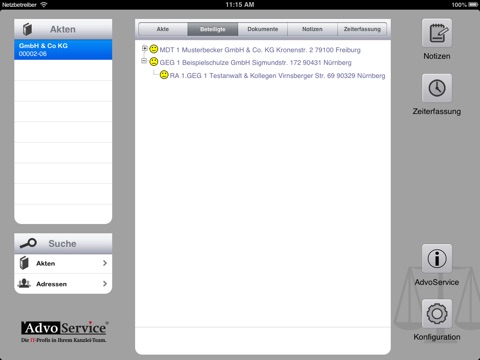Collapse the GEG 1 Beispielschulze tree node
The height and width of the screenshot is (360, 480).
[x=144, y=61]
